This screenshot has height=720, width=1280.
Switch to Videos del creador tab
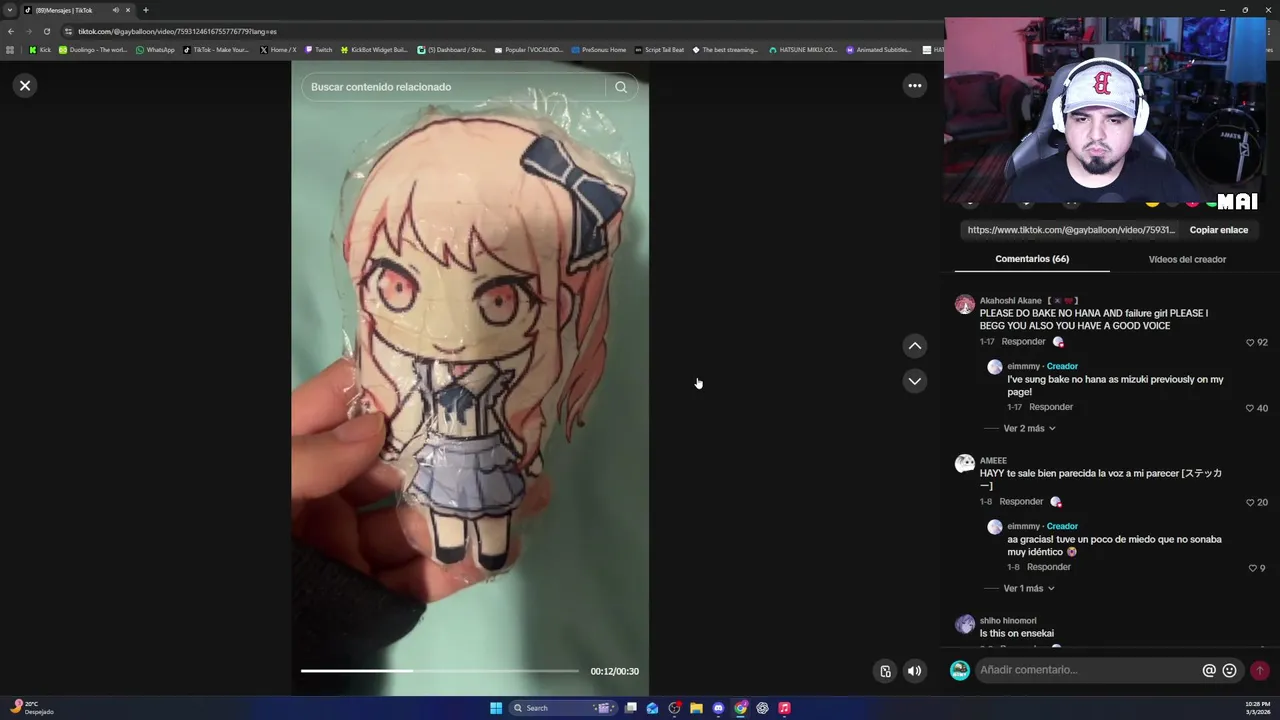coord(1187,259)
